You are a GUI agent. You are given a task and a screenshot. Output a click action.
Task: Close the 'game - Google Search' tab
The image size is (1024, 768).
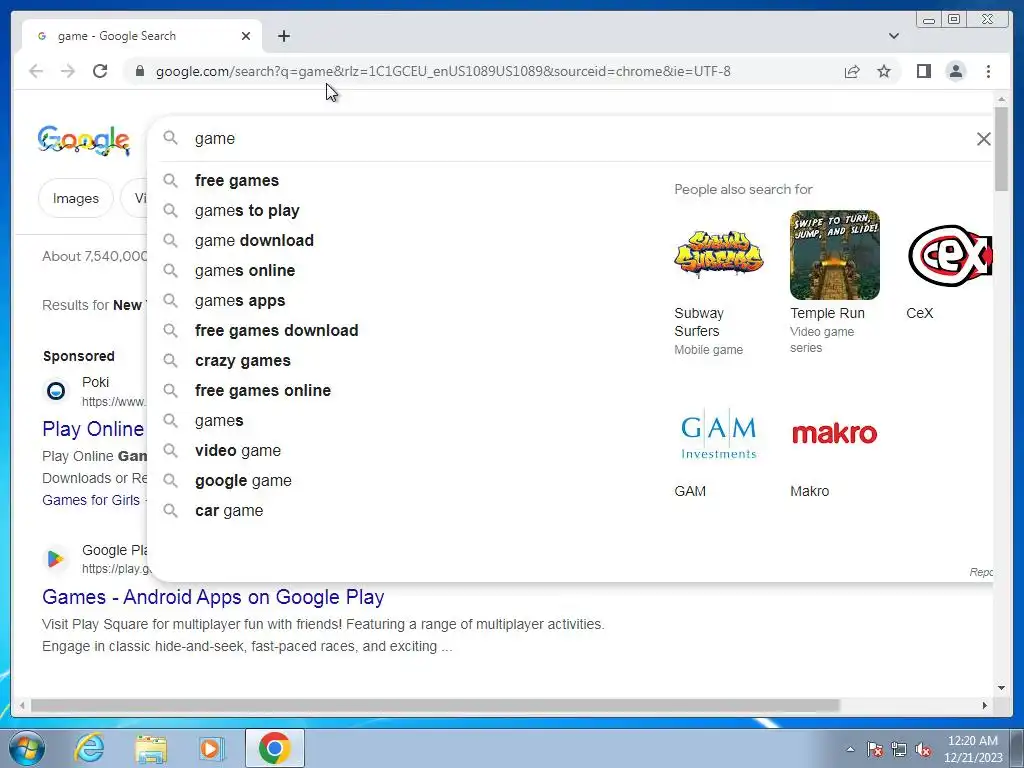click(x=246, y=36)
